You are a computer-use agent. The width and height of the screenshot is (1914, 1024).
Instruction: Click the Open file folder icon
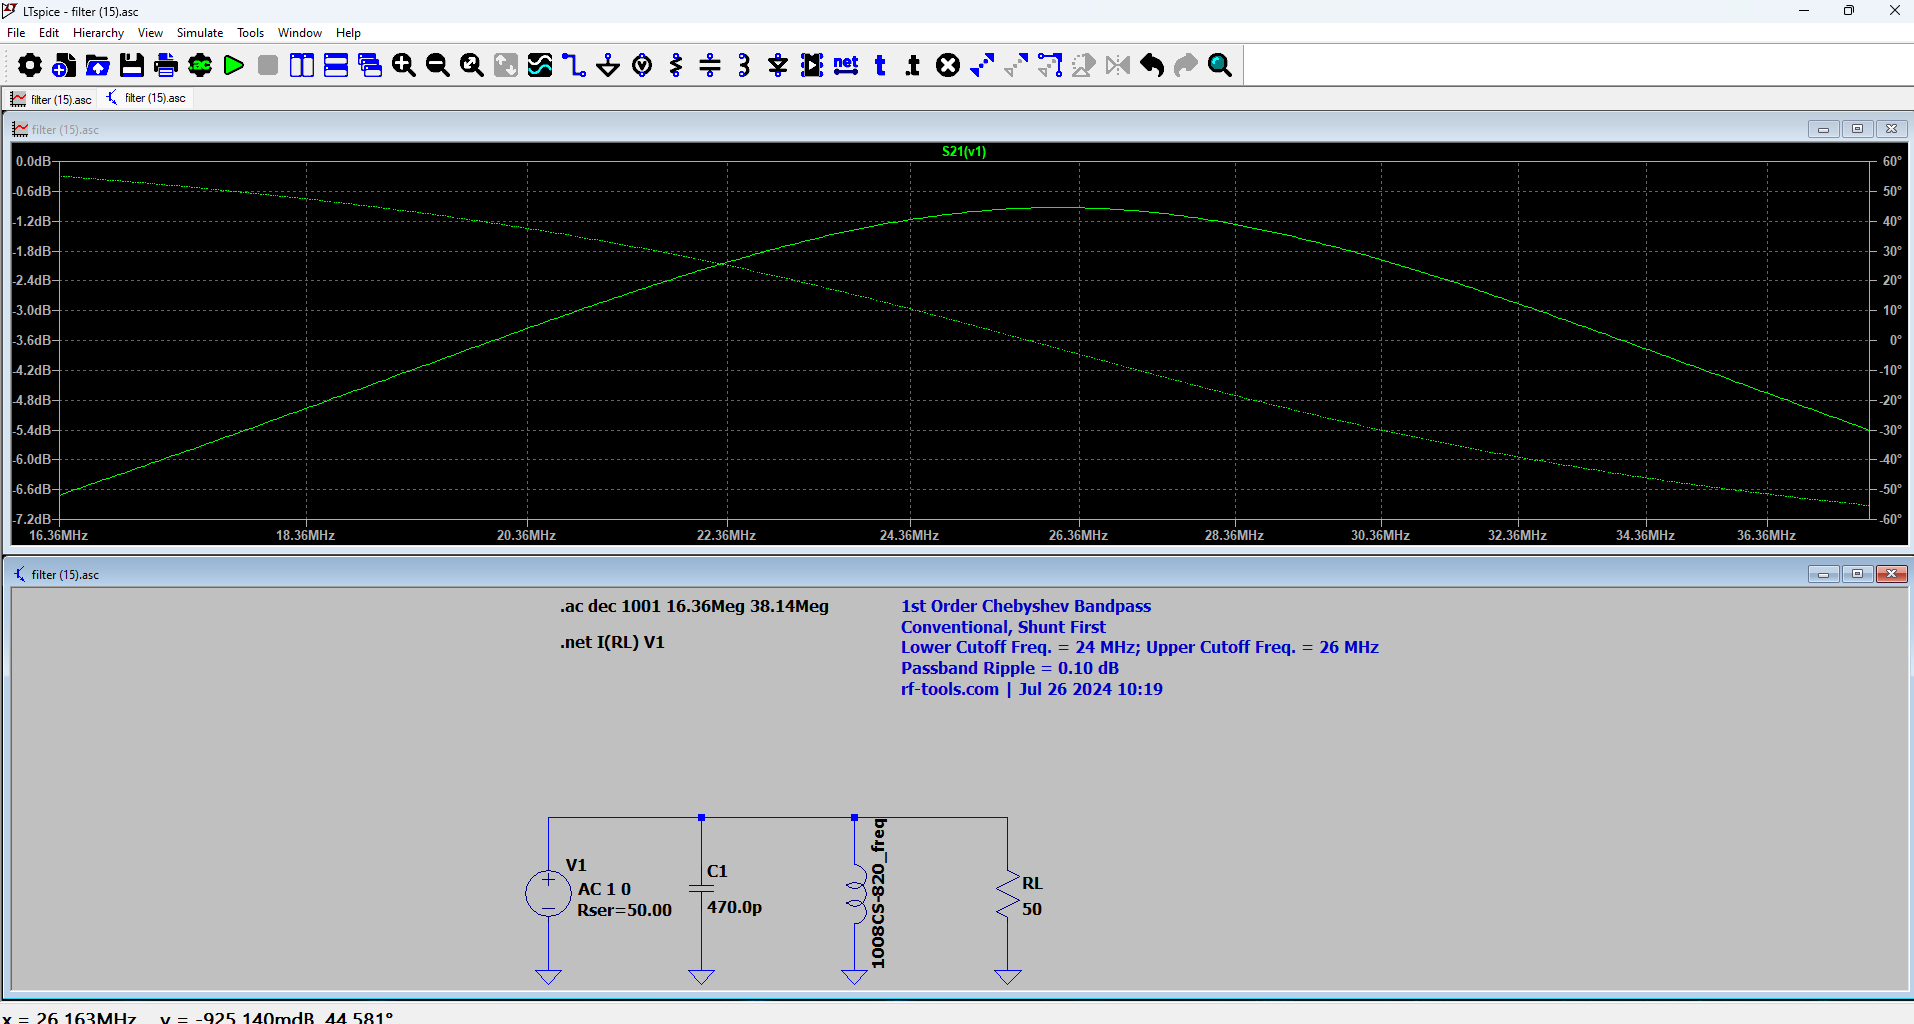click(x=97, y=65)
